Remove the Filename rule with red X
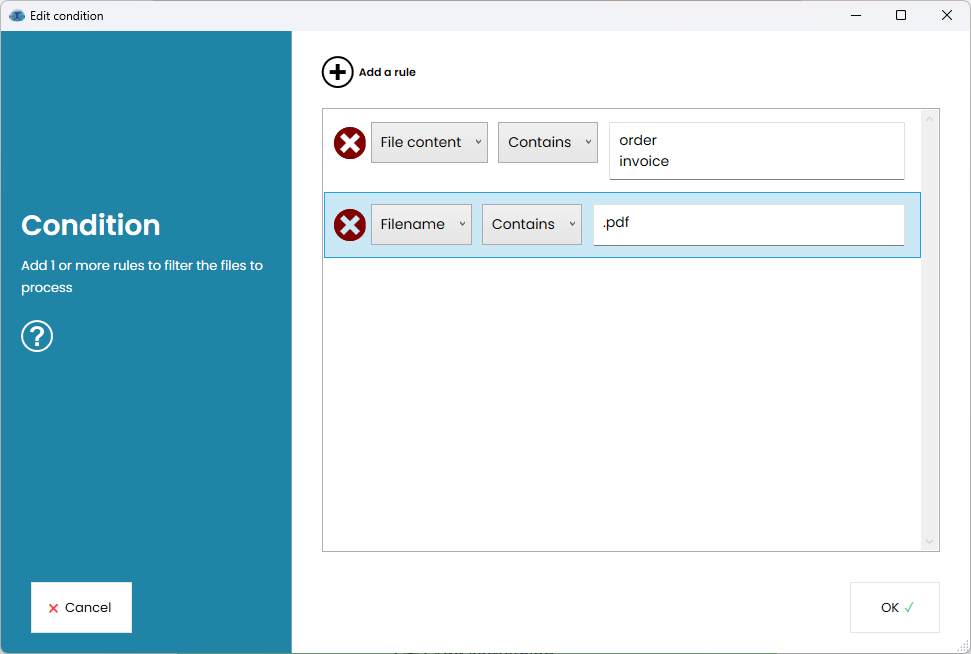 pyautogui.click(x=349, y=225)
